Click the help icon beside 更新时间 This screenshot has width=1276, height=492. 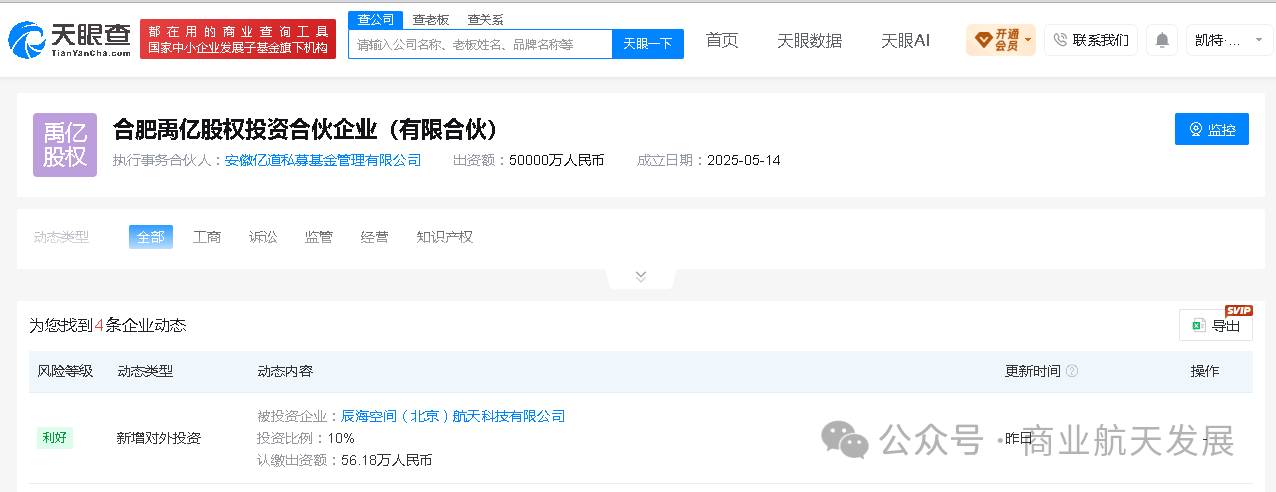pyautogui.click(x=1072, y=371)
